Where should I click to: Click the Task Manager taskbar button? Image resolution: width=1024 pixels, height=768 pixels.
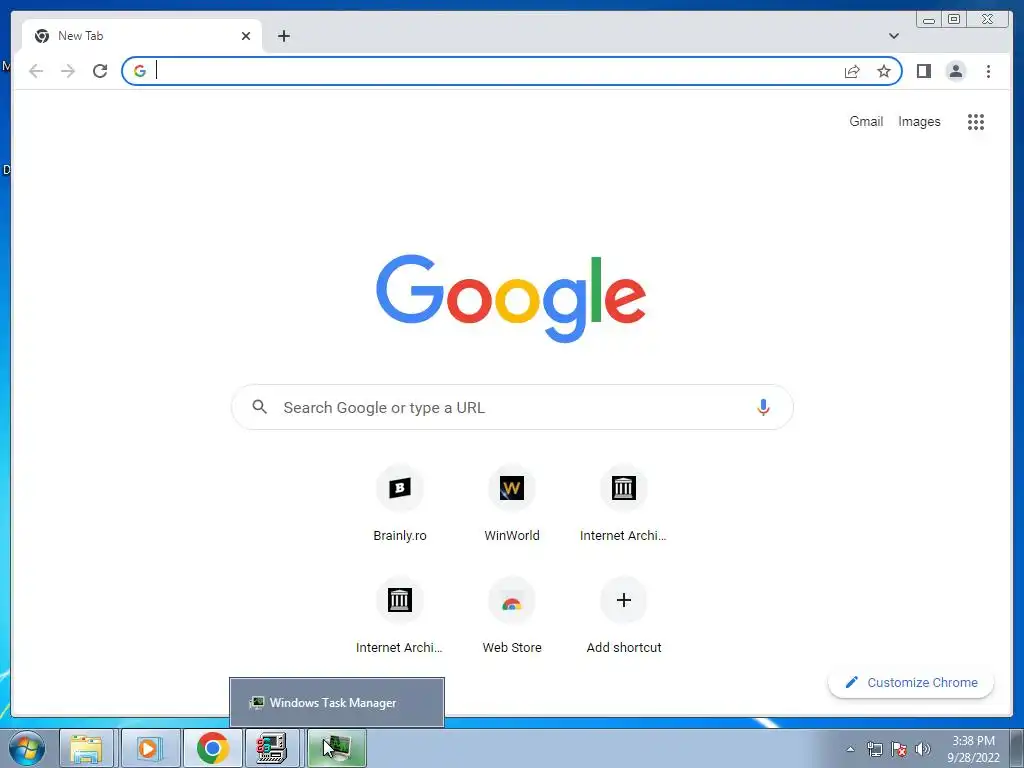tap(336, 748)
